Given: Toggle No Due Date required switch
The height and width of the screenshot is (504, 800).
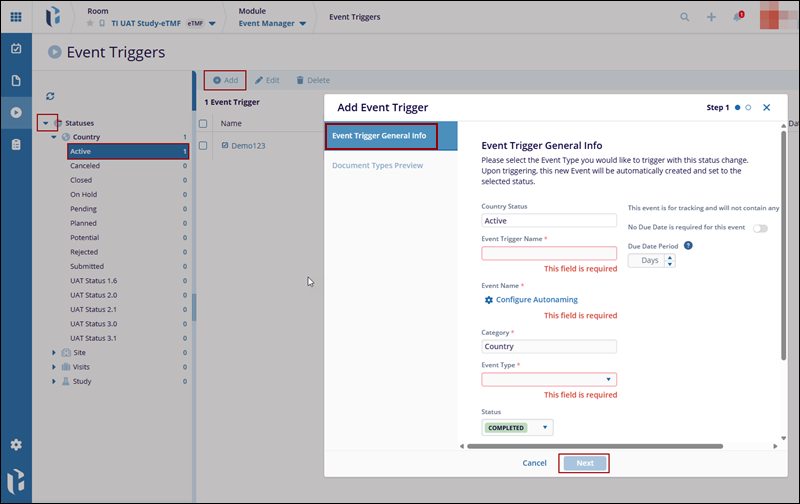Looking at the screenshot, I should (x=760, y=228).
